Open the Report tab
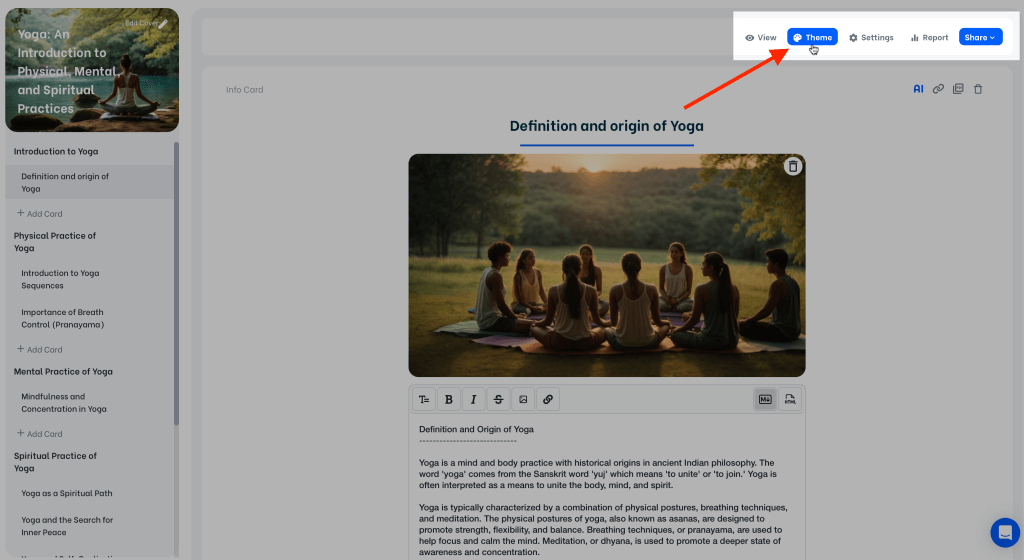Screen dimensions: 1024x560 pyautogui.click(x=929, y=37)
